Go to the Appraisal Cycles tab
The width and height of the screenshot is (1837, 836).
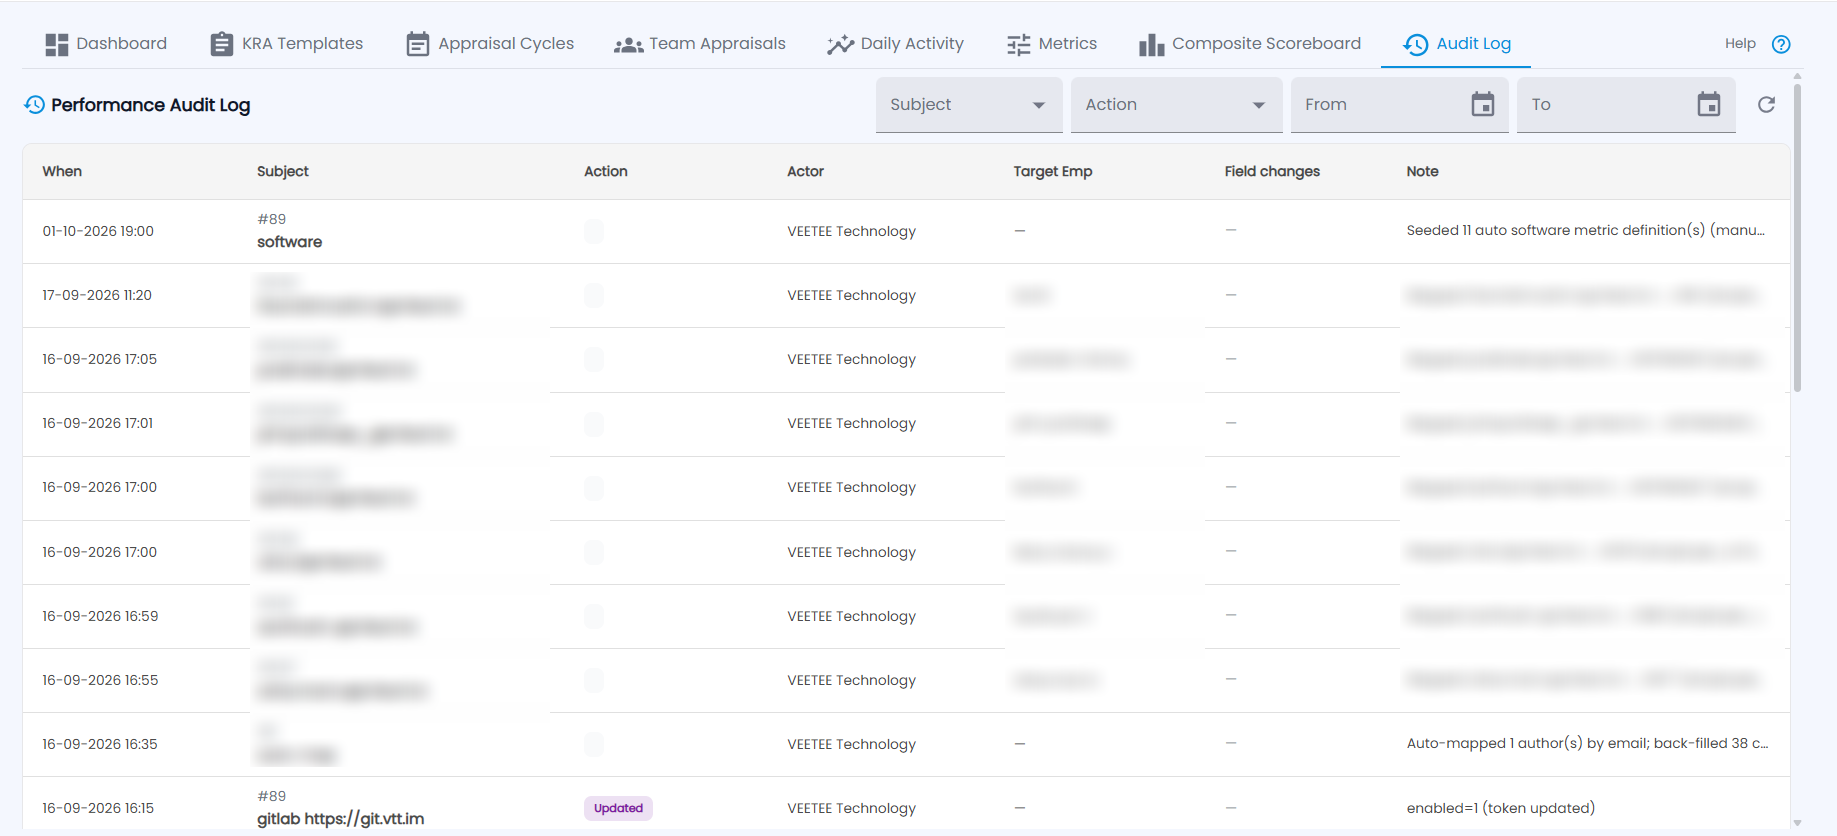490,44
